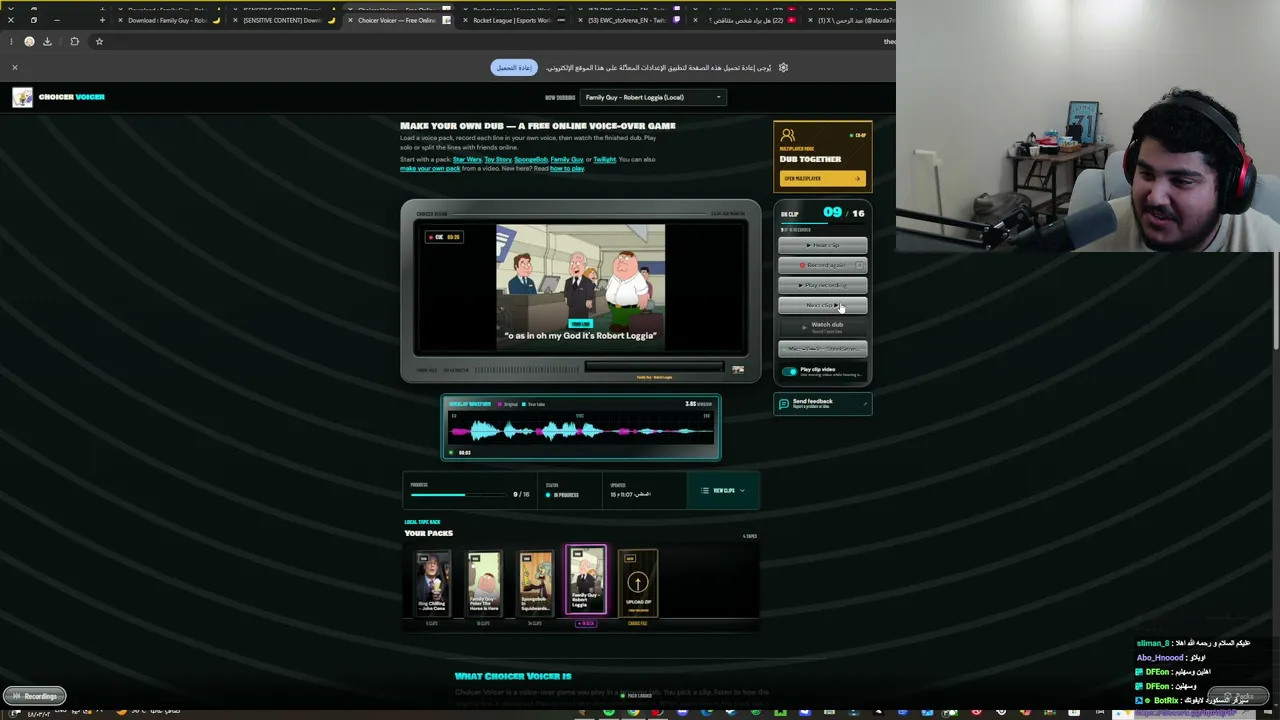Click the Upload ZIP pack card
The height and width of the screenshot is (720, 1280).
638,582
